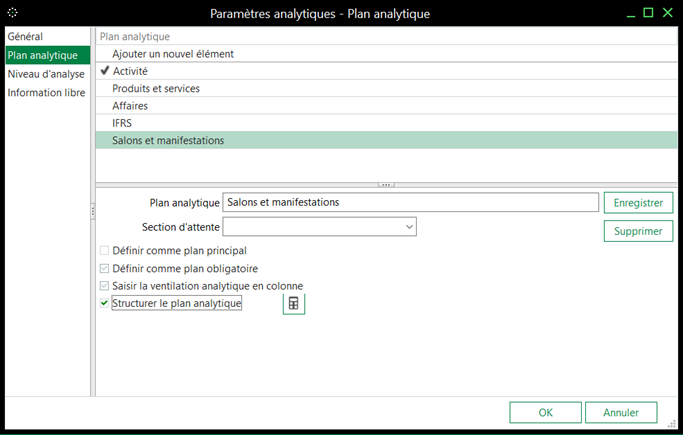Click the checkmark next to Activité

(104, 72)
